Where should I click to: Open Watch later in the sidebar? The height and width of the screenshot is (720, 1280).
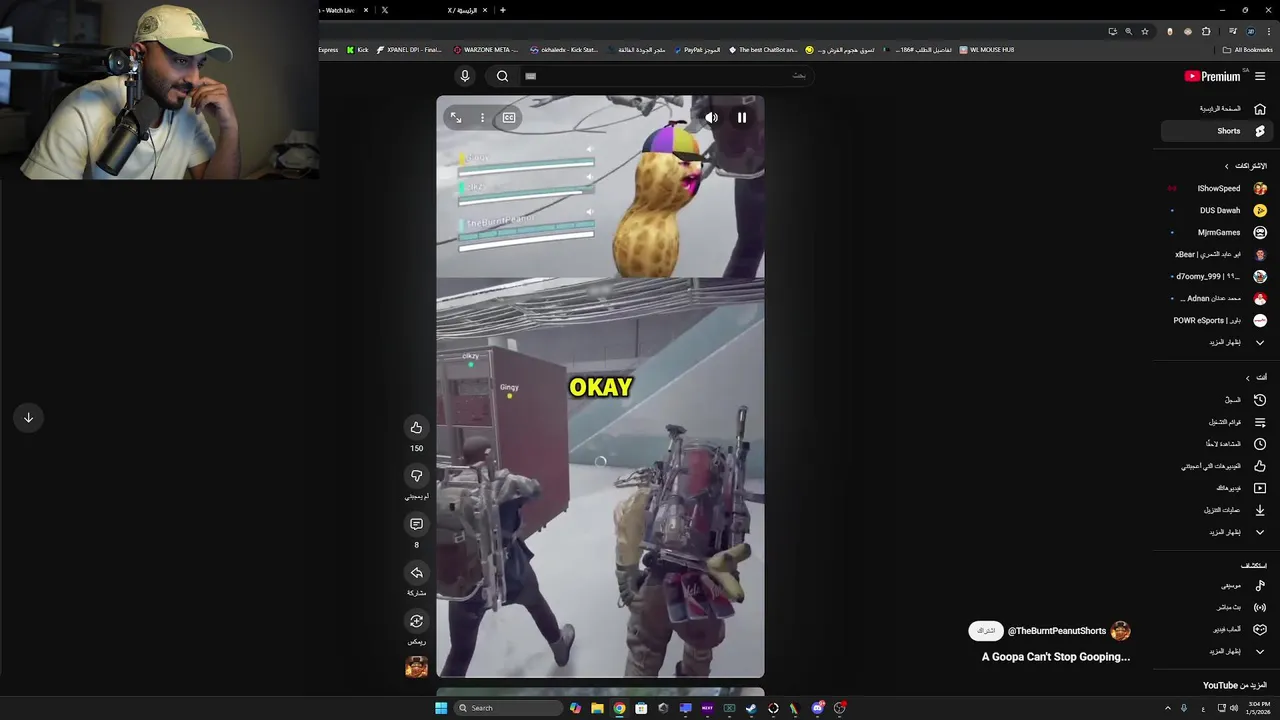pyautogui.click(x=1217, y=444)
